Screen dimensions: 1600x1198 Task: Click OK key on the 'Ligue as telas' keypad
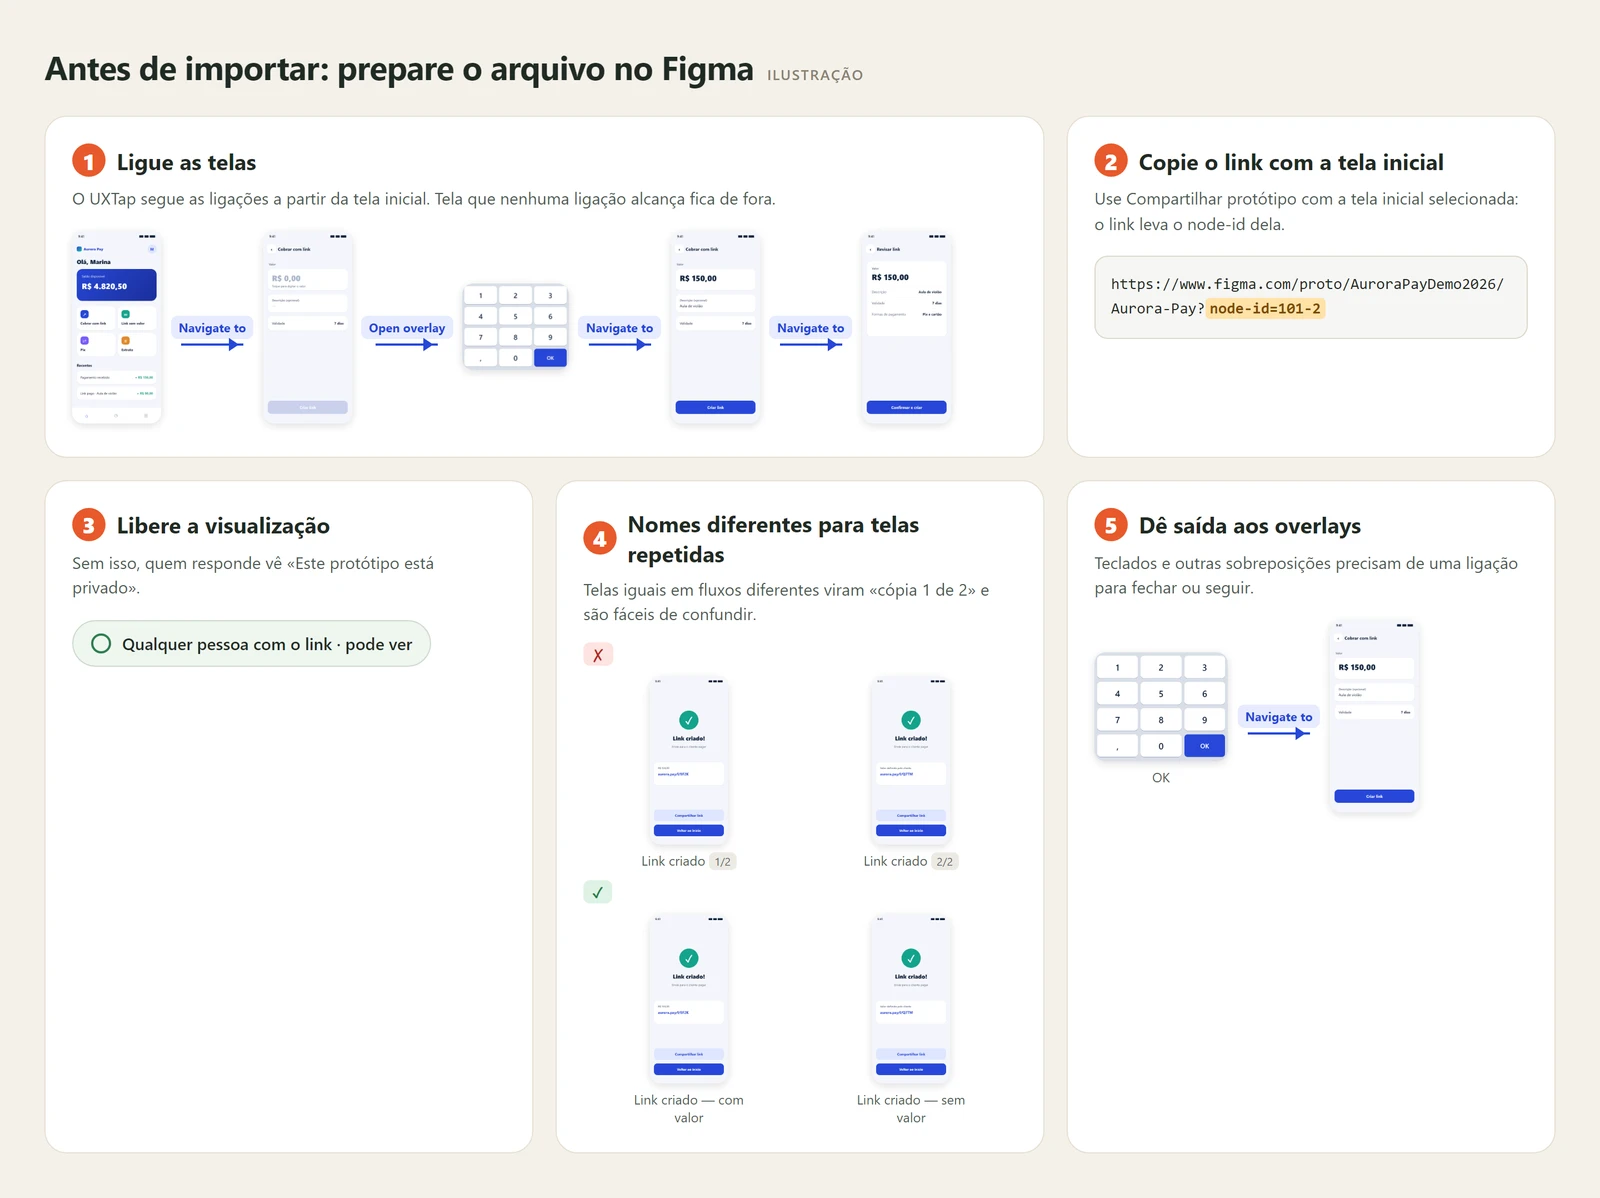550,357
